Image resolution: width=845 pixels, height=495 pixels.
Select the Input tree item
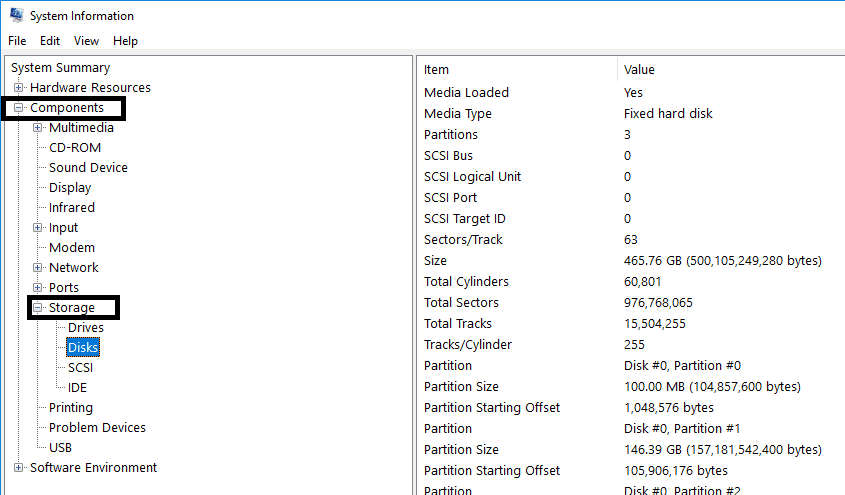[x=64, y=227]
